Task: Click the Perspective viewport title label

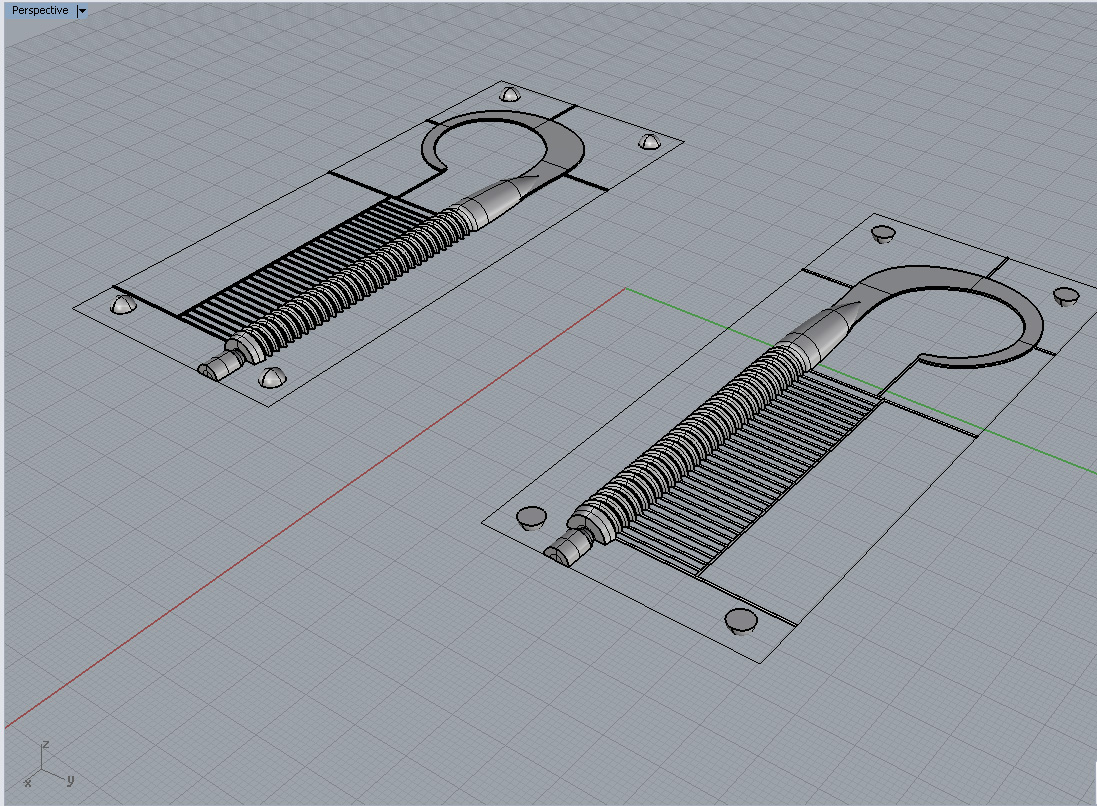Action: 40,10
